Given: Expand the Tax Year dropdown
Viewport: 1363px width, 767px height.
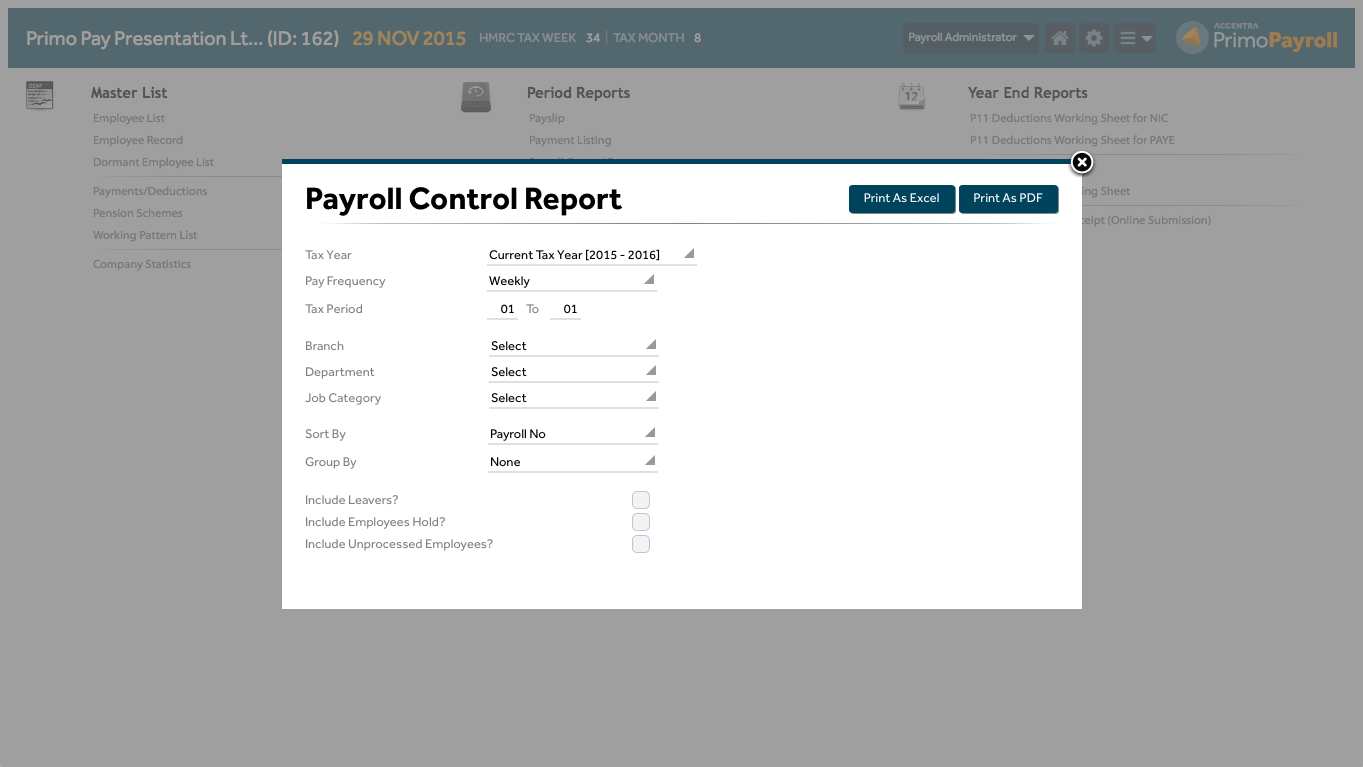Looking at the screenshot, I should click(591, 255).
